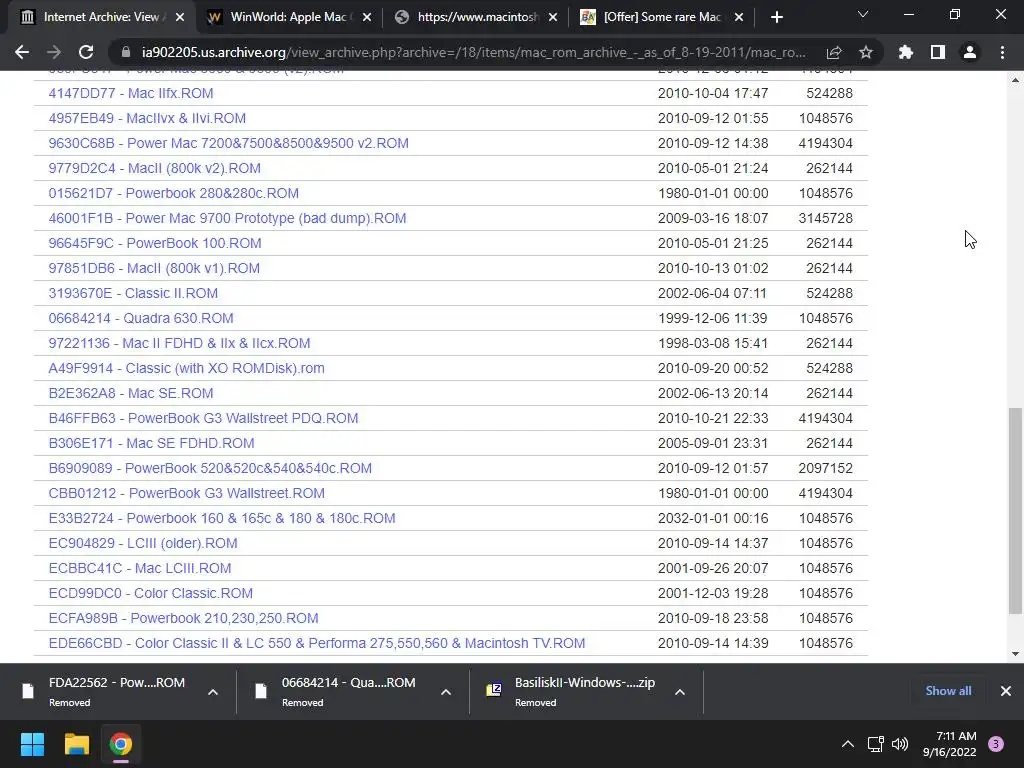Close the downloads bar
This screenshot has height=768, width=1024.
pyautogui.click(x=1006, y=691)
